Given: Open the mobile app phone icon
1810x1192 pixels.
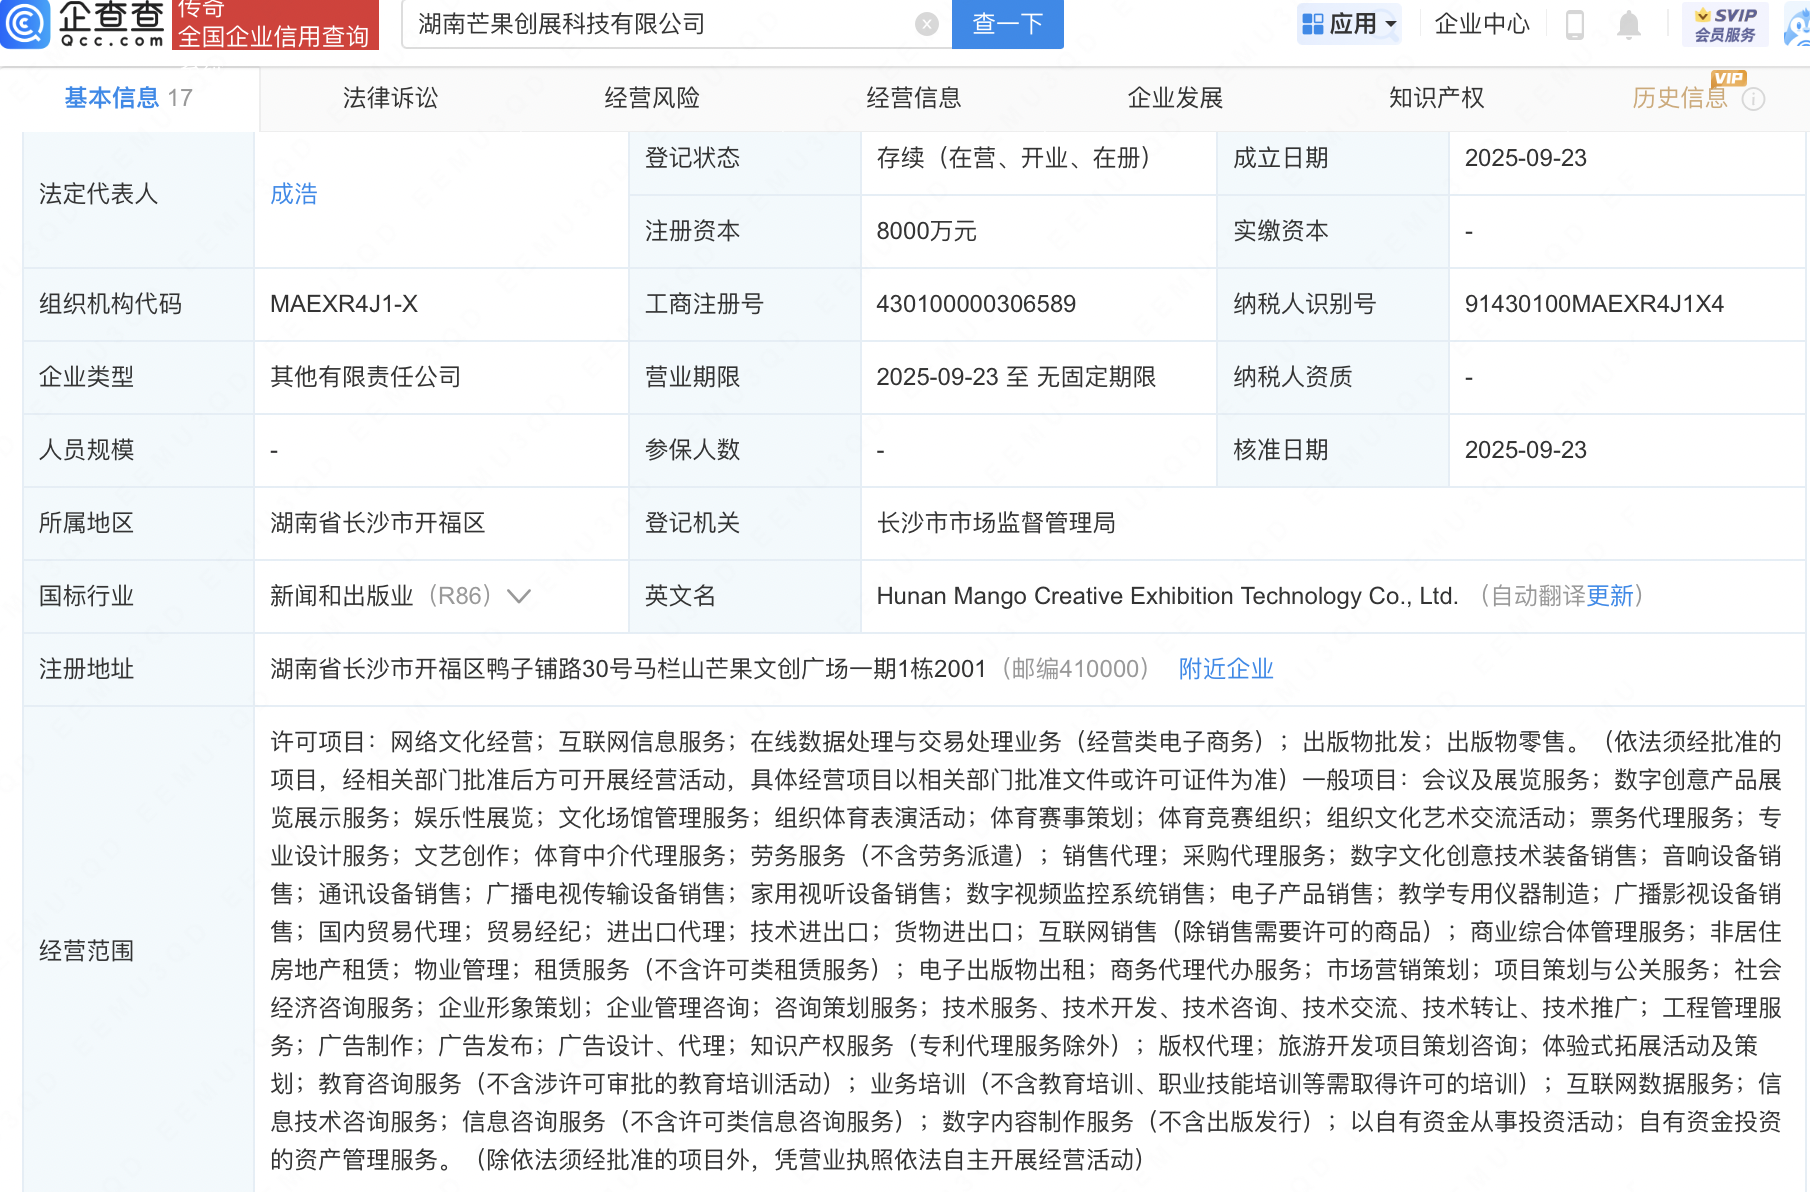Looking at the screenshot, I should [x=1575, y=24].
